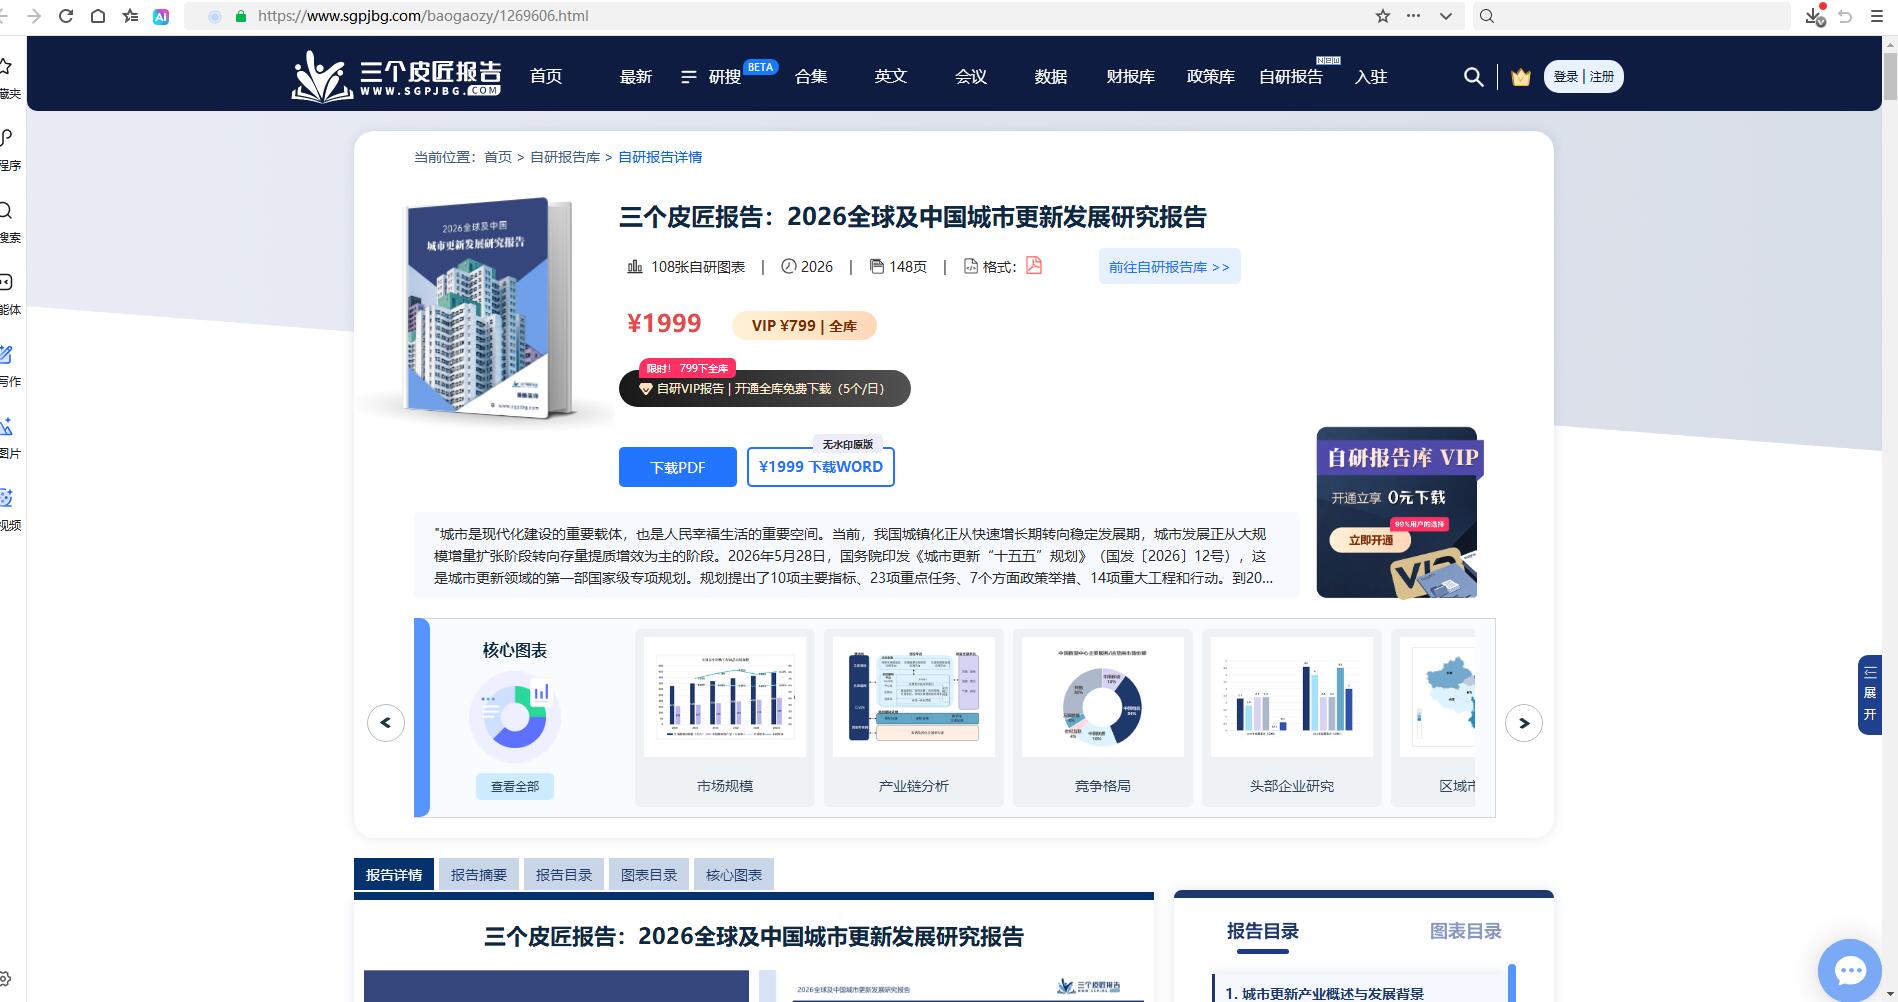Click the ¥1999 下载WORD button
This screenshot has height=1002, width=1898.
821,467
